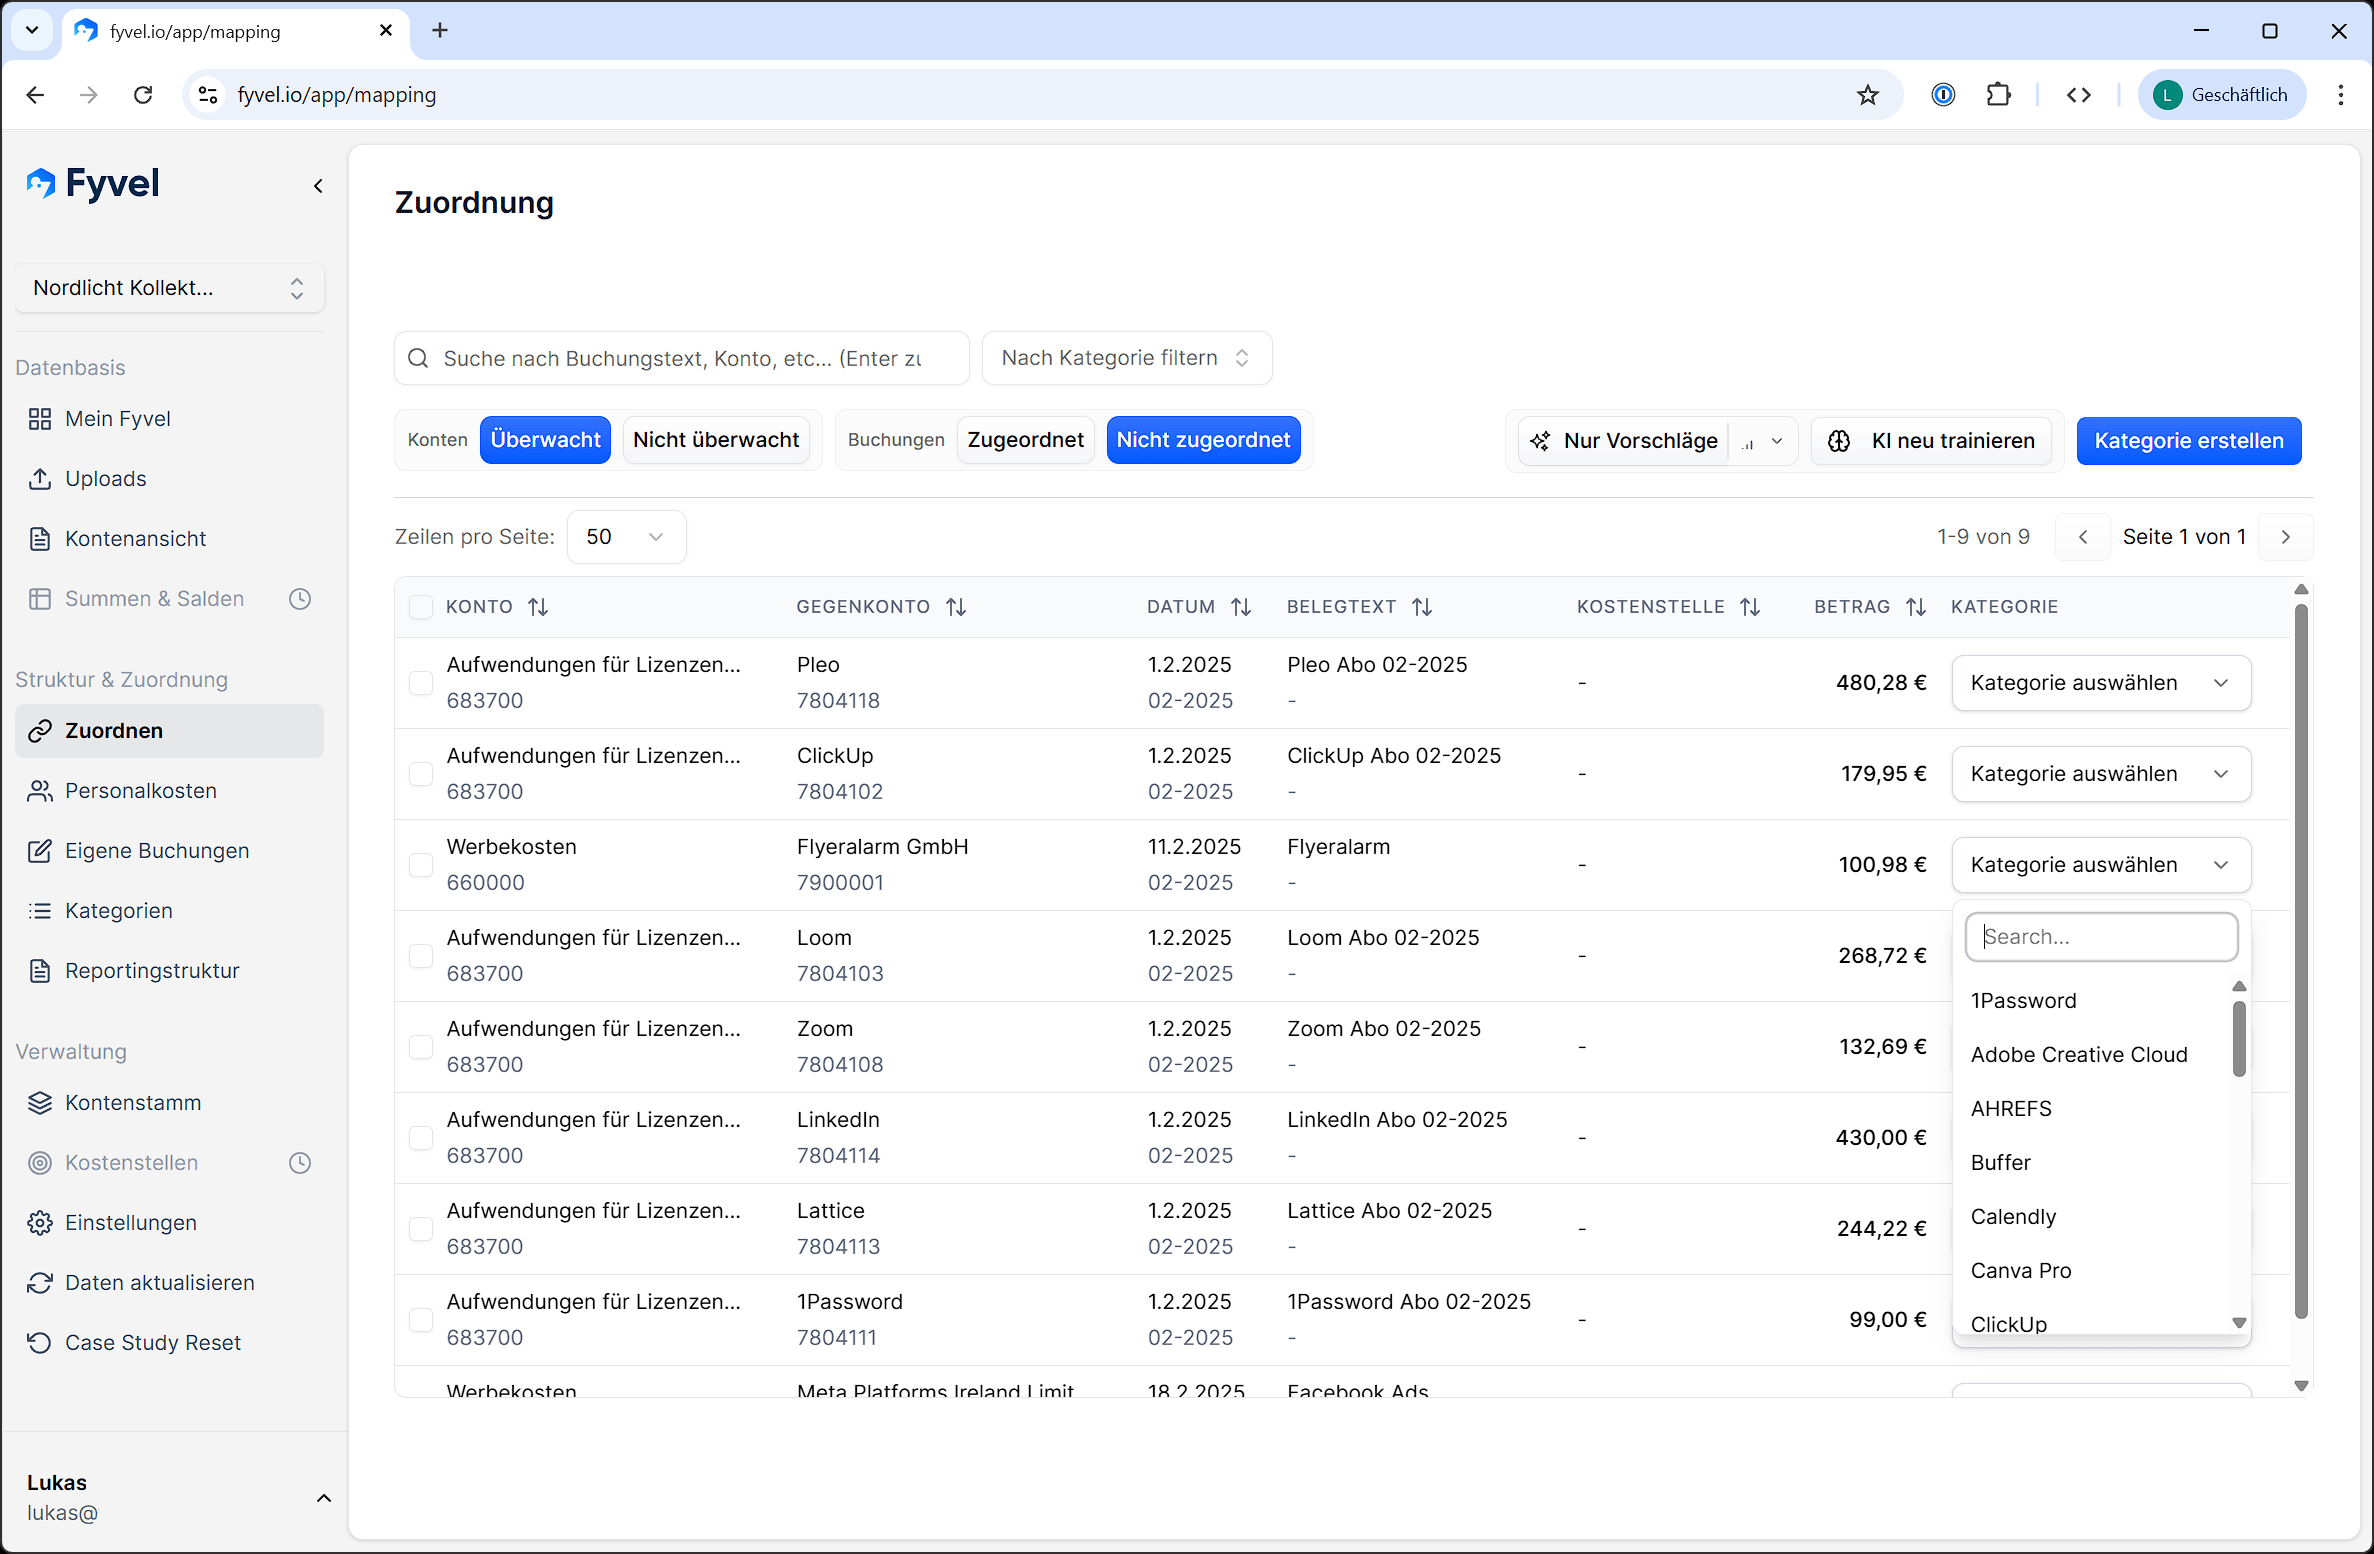Viewport: 2374px width, 1554px height.
Task: Close category dropdown on Flyeralarm row
Action: click(x=2101, y=865)
